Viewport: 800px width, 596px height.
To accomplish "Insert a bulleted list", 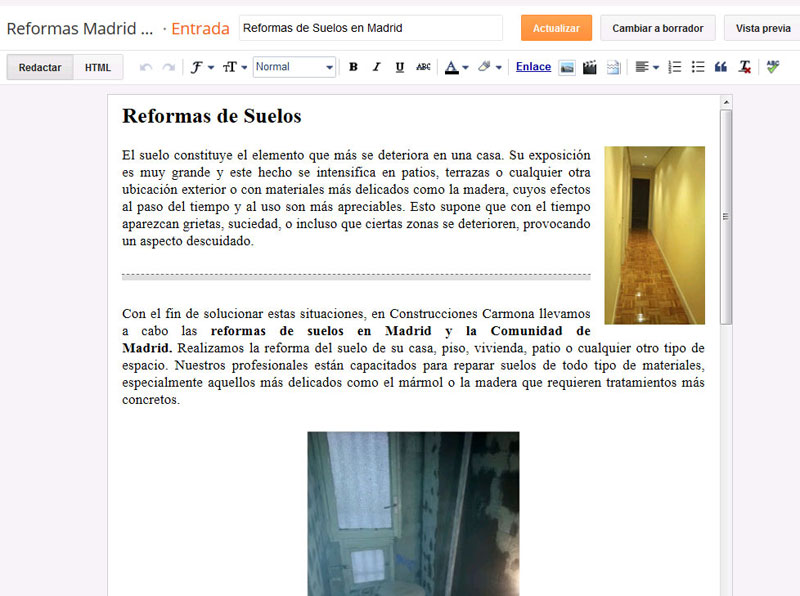I will click(x=698, y=67).
